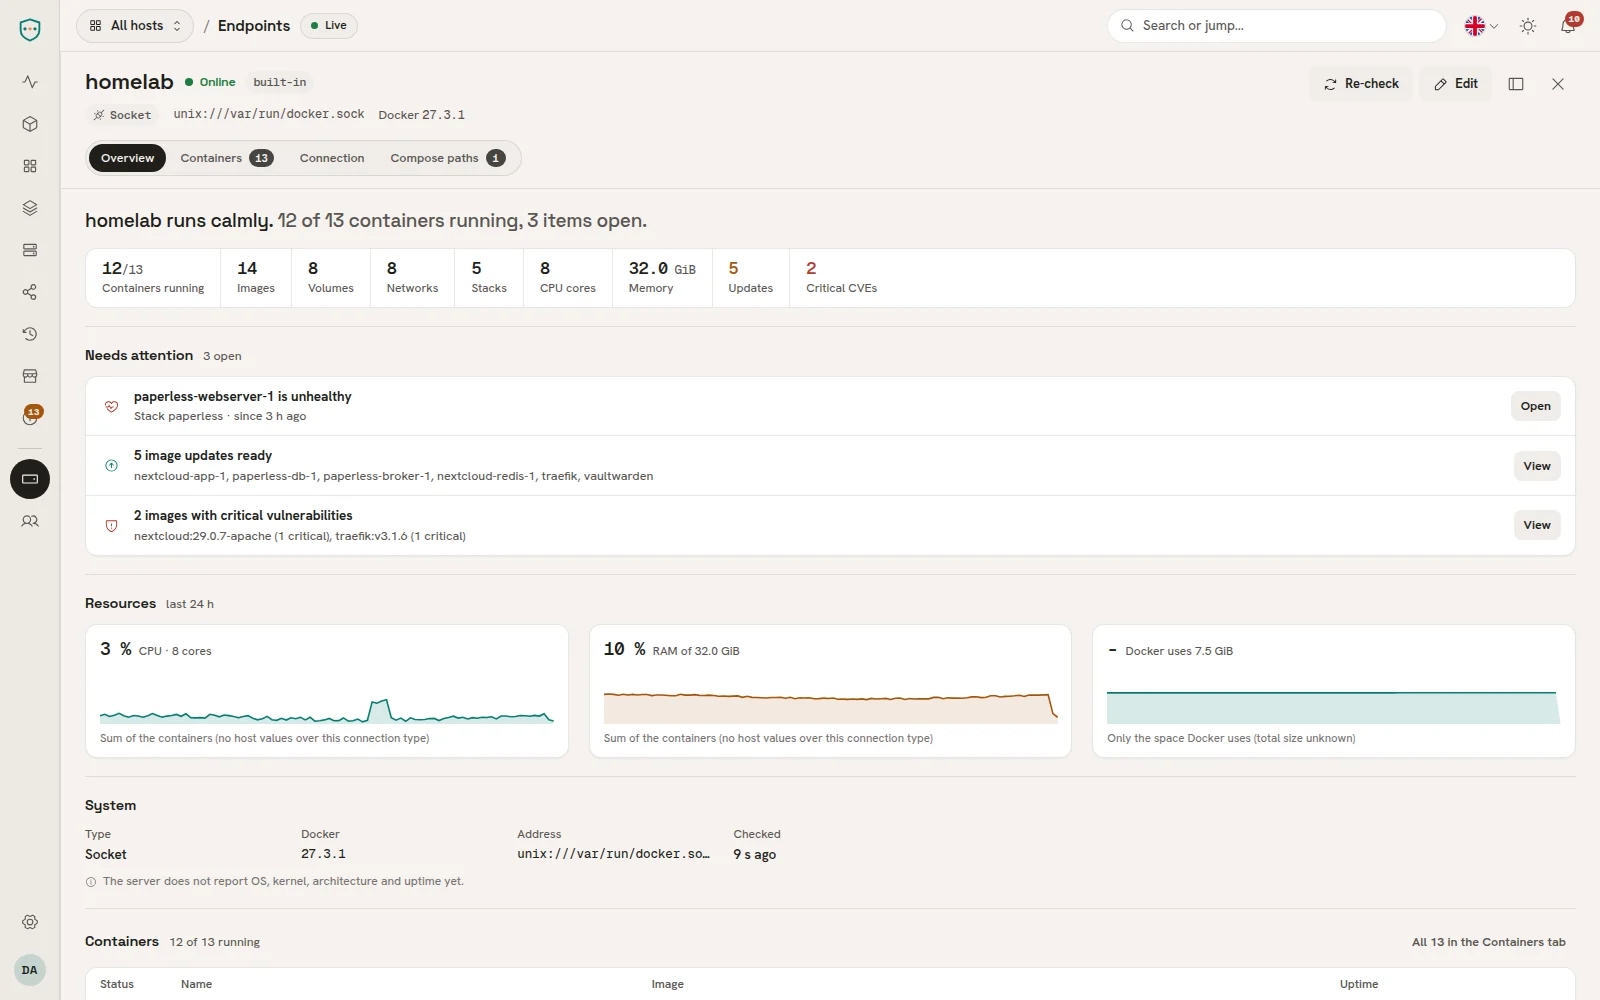Open All 13 in the Containers tab link
Screen dimensions: 1600x1000
pyautogui.click(x=1489, y=942)
